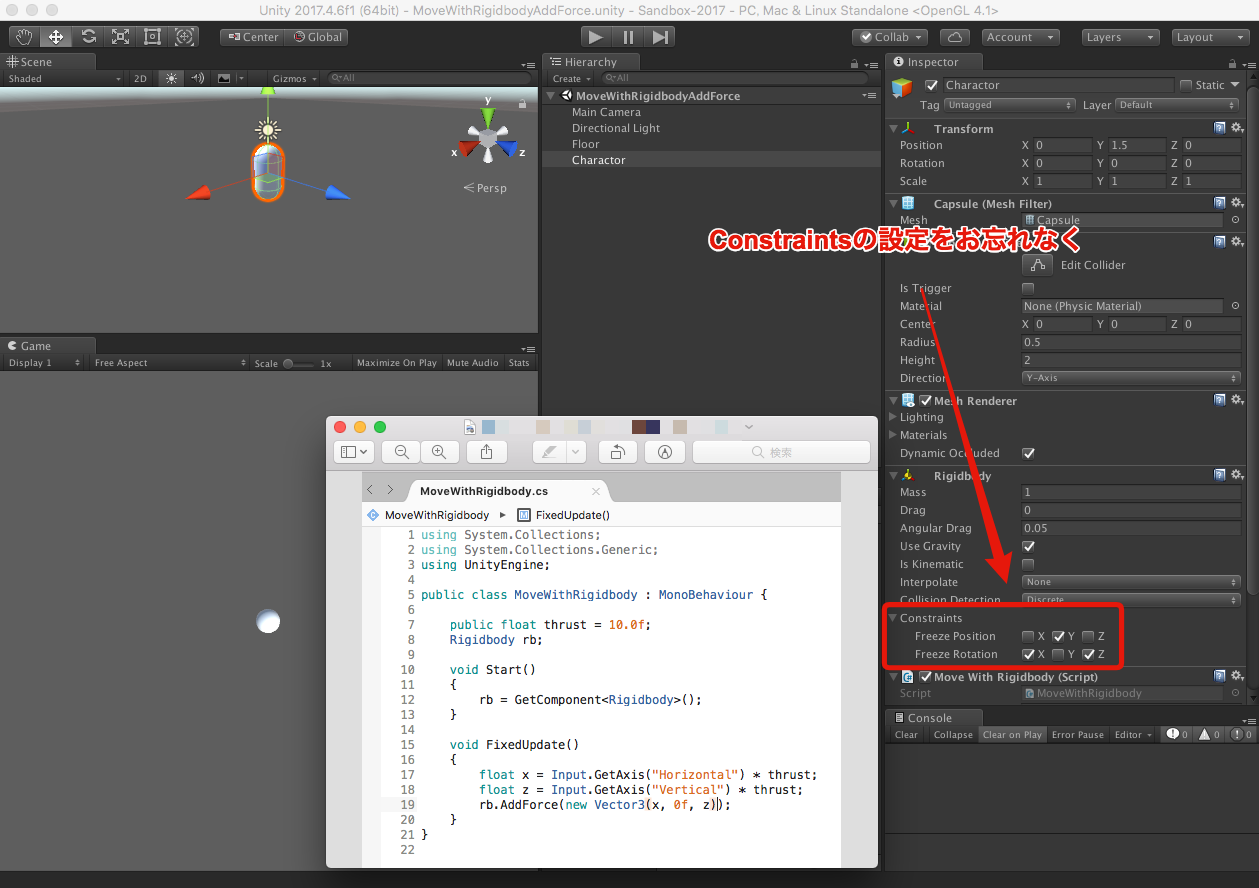Toggle the Use Gravity checkbox

point(1028,546)
